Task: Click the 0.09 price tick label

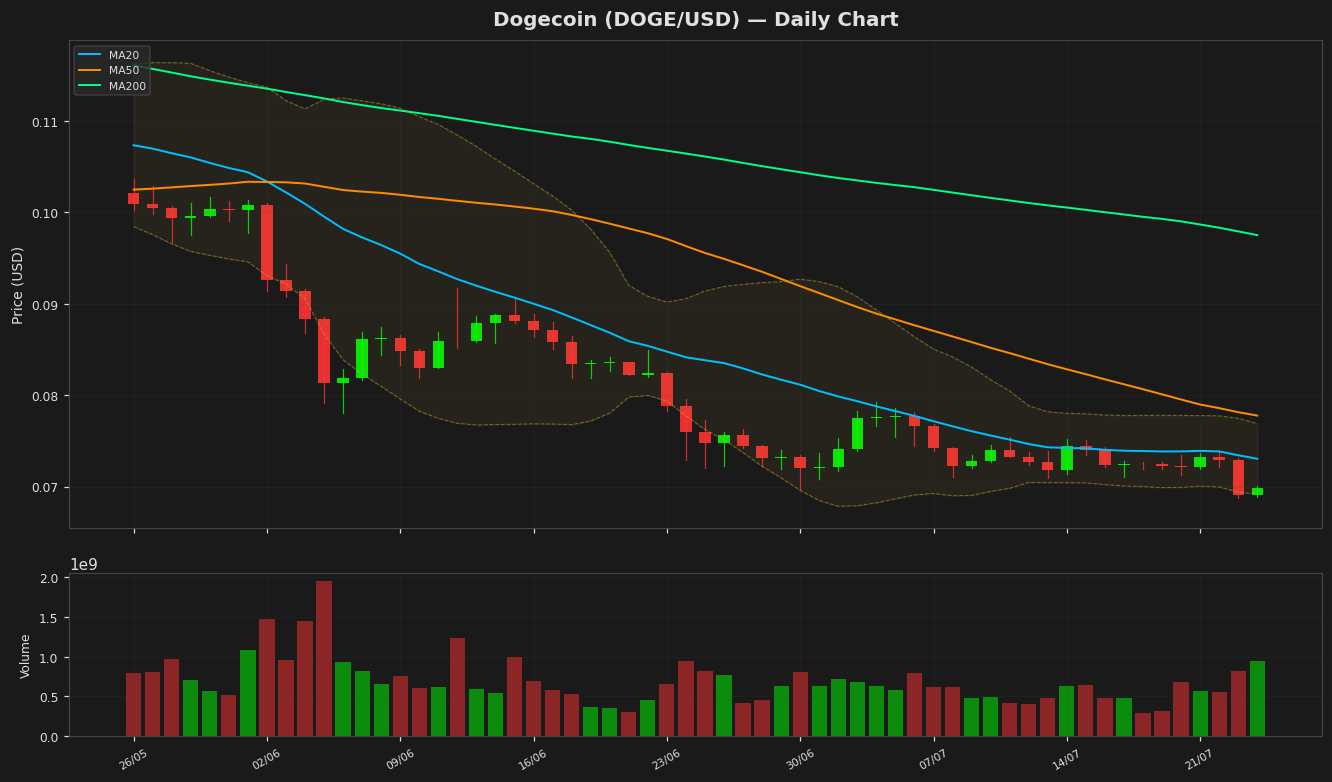Action: click(x=45, y=305)
